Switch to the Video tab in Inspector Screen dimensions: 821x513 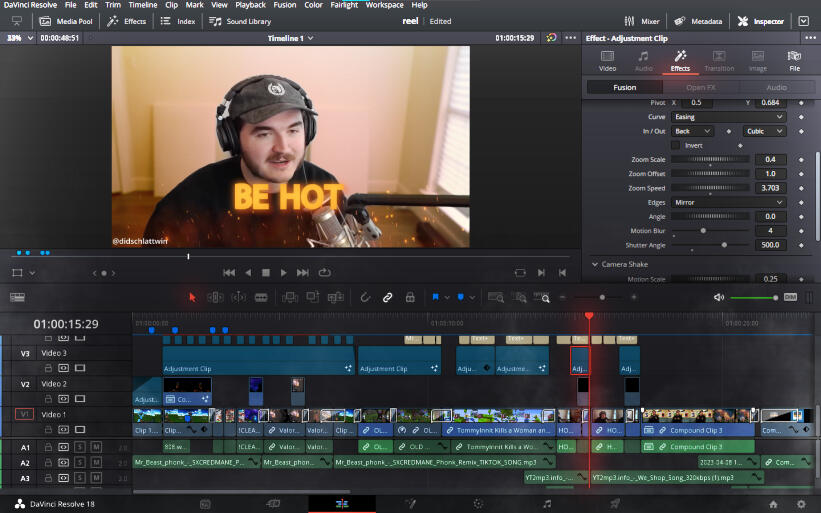point(607,60)
